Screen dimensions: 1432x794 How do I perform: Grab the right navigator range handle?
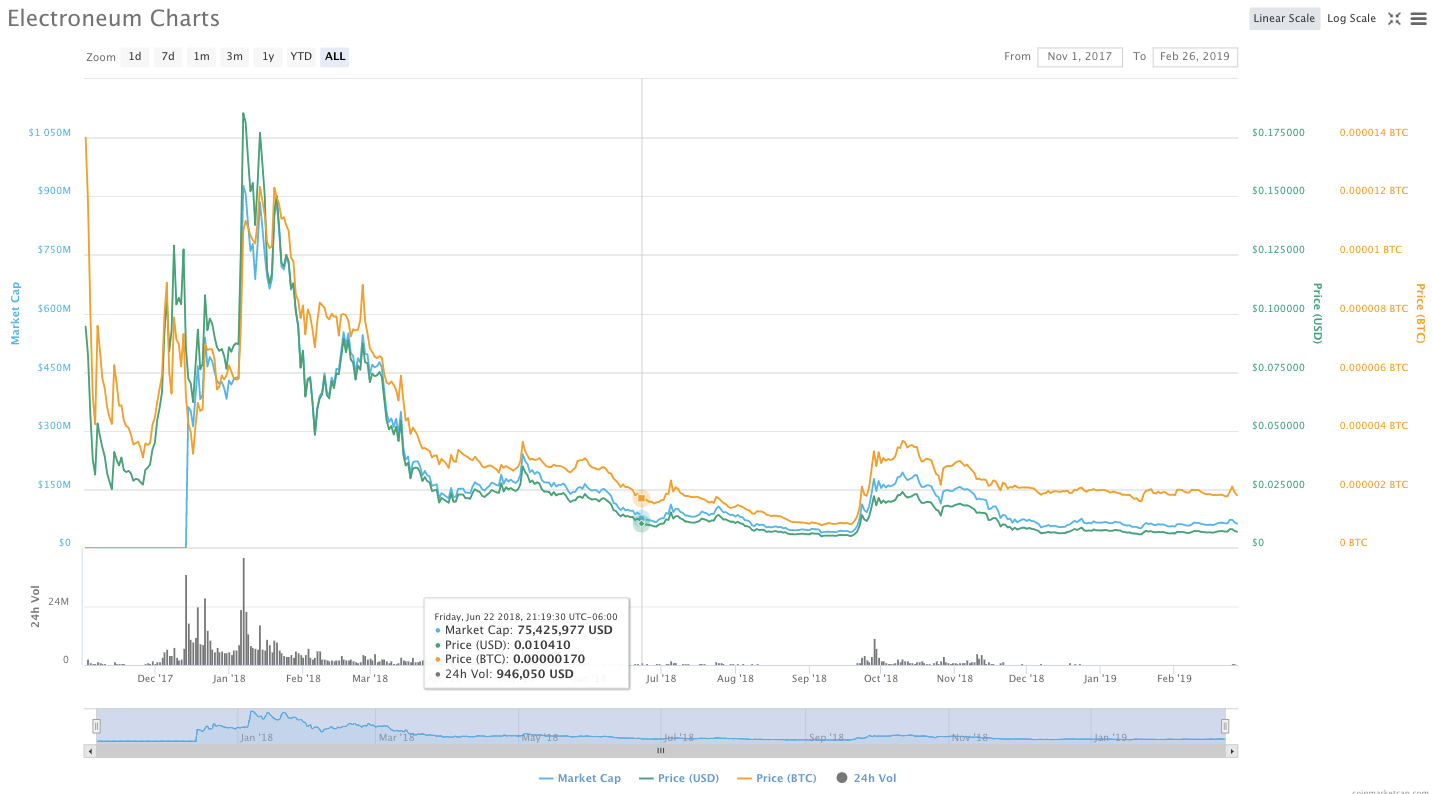tap(1225, 726)
